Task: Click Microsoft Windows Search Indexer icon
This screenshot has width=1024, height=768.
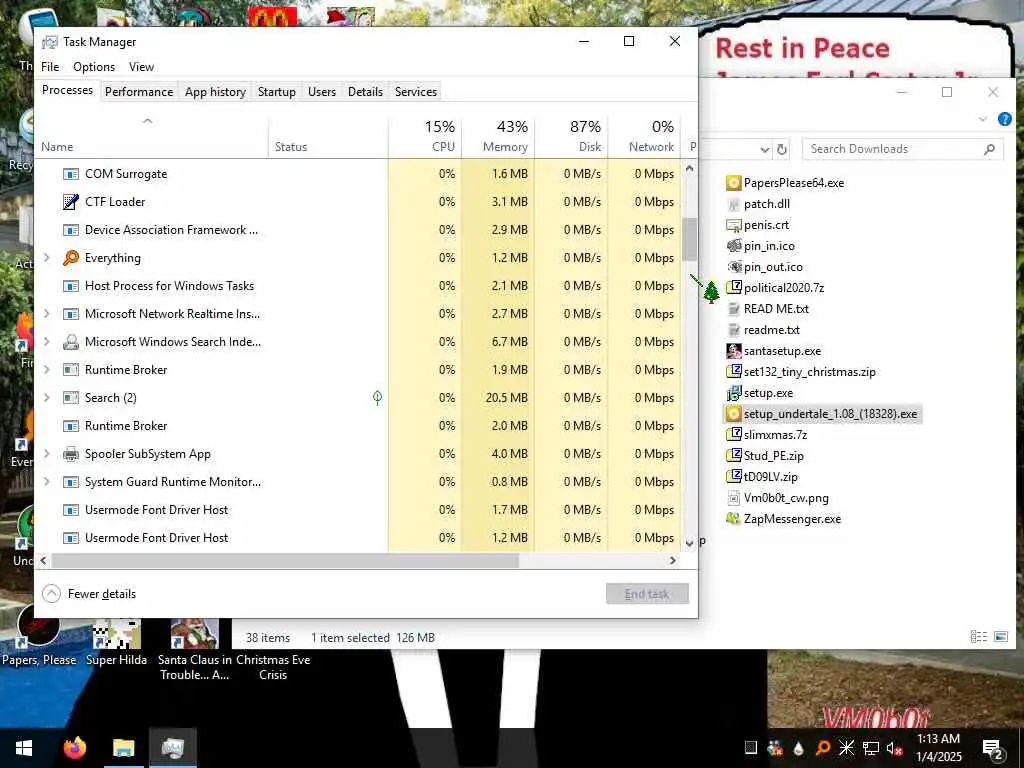Action: 71,342
